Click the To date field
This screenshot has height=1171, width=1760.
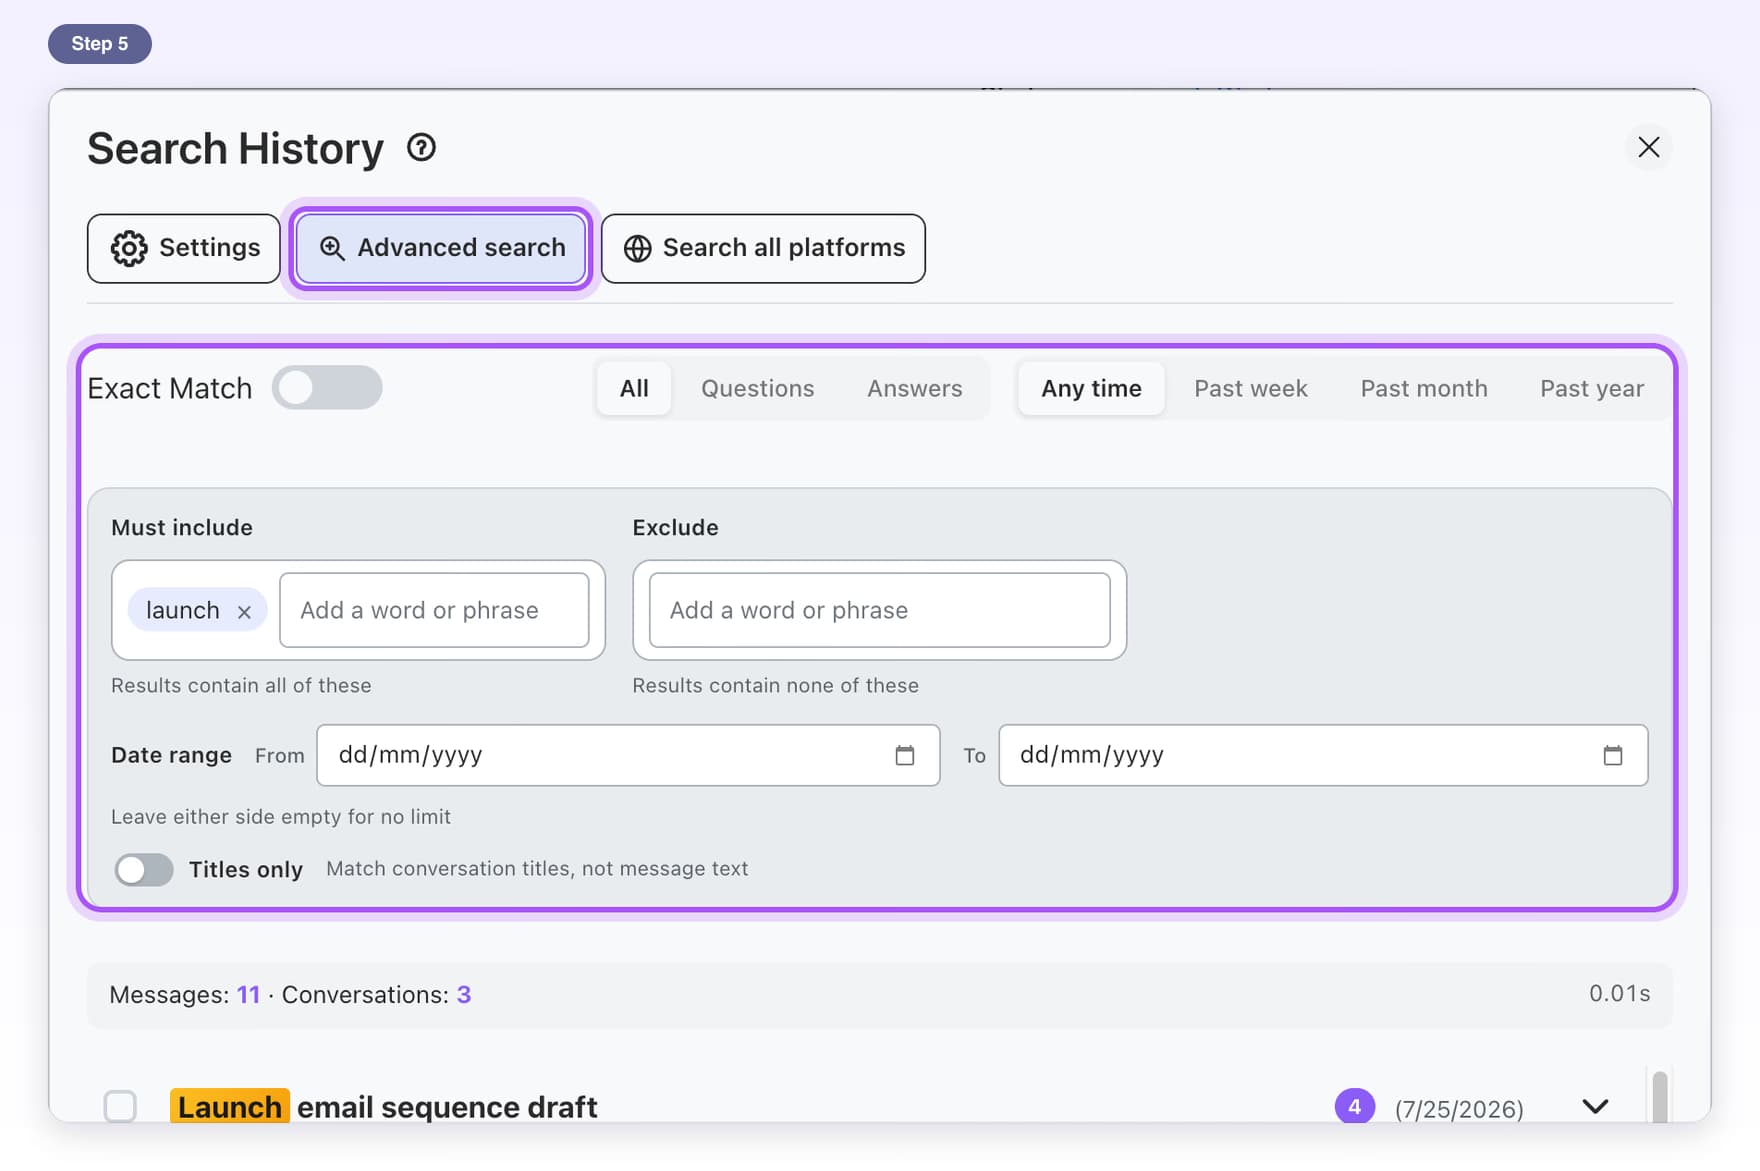[1322, 755]
